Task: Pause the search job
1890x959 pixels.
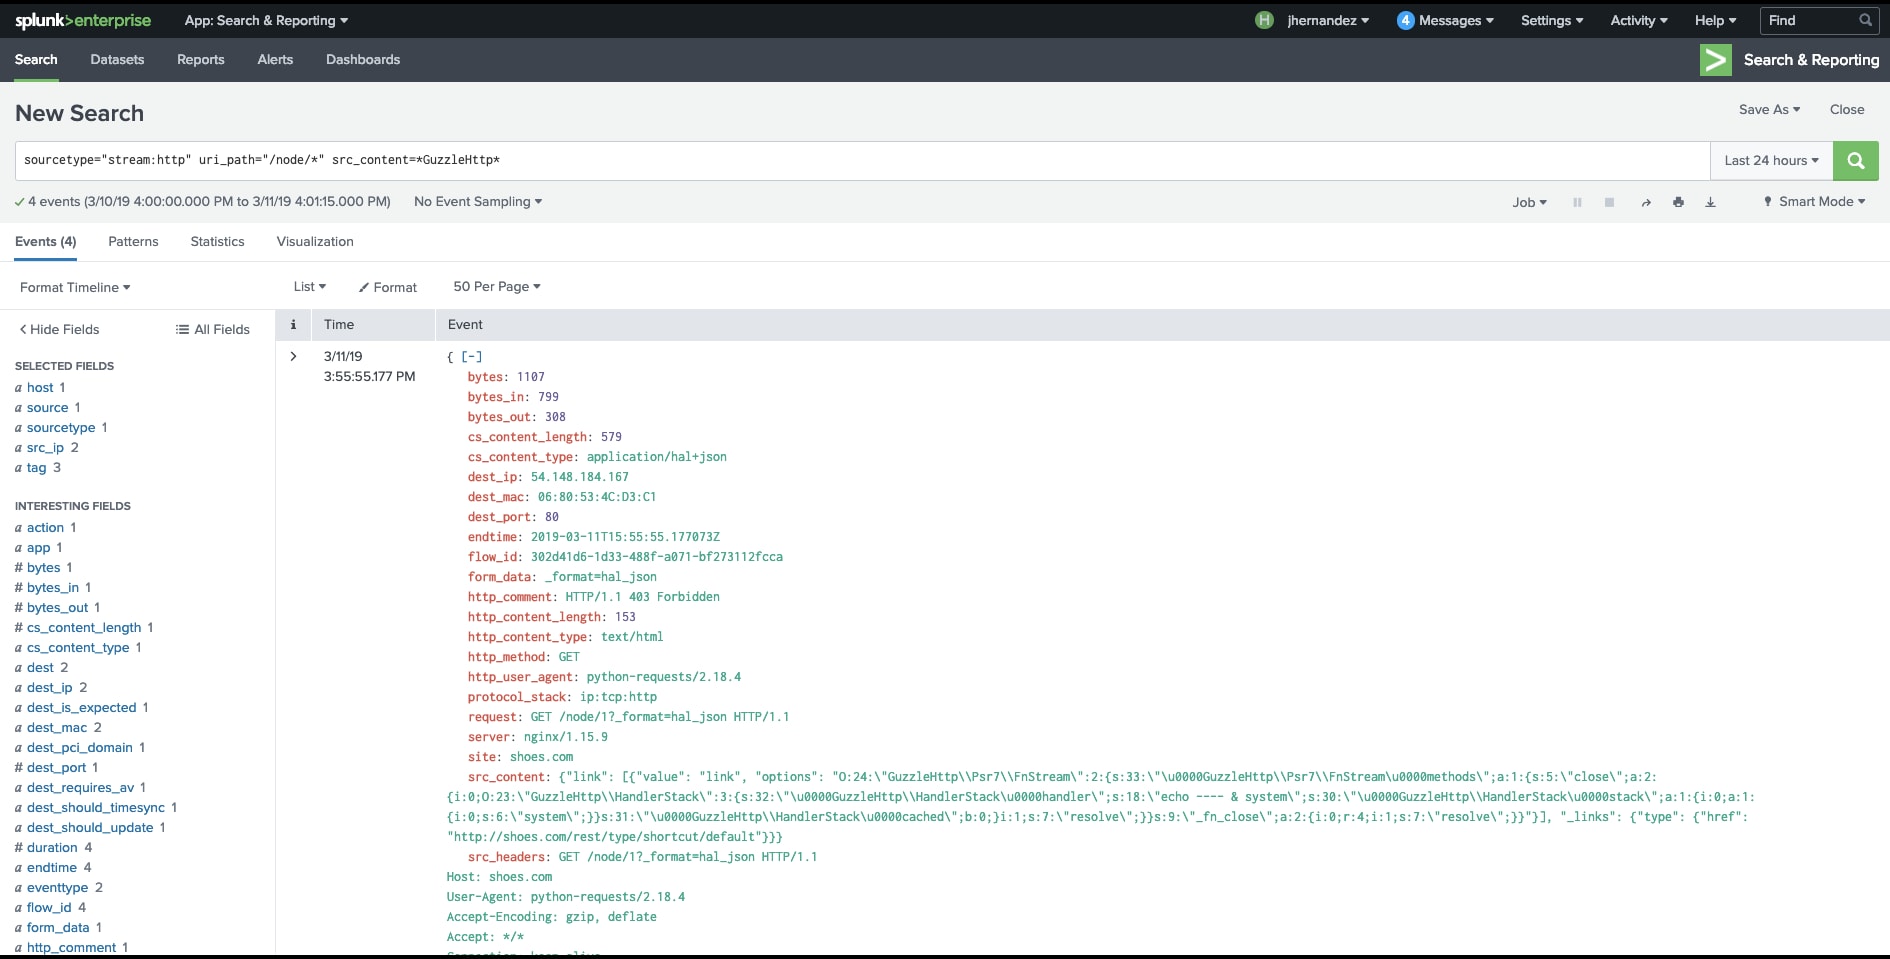Action: pos(1577,202)
